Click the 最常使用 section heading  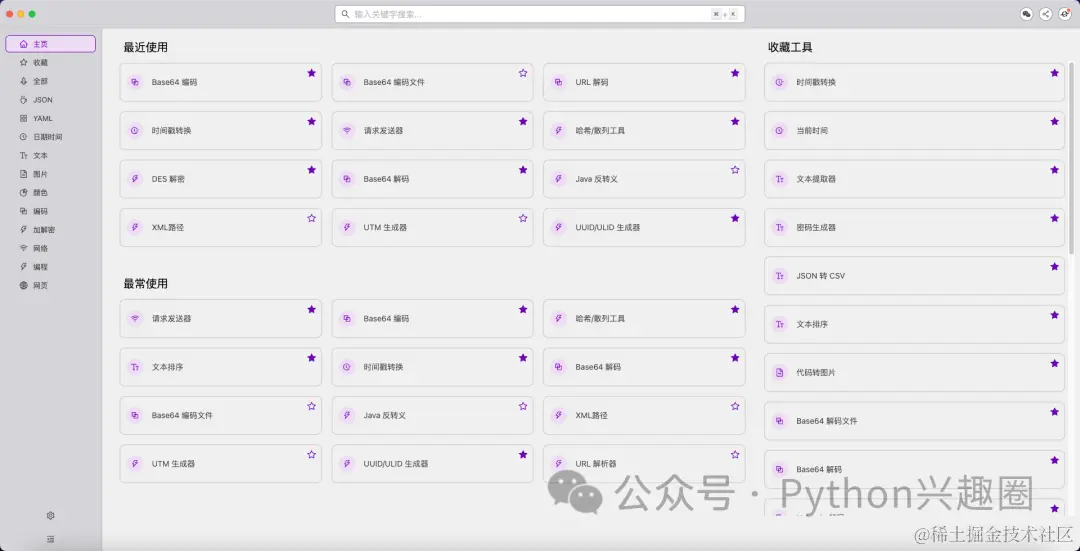pos(145,284)
